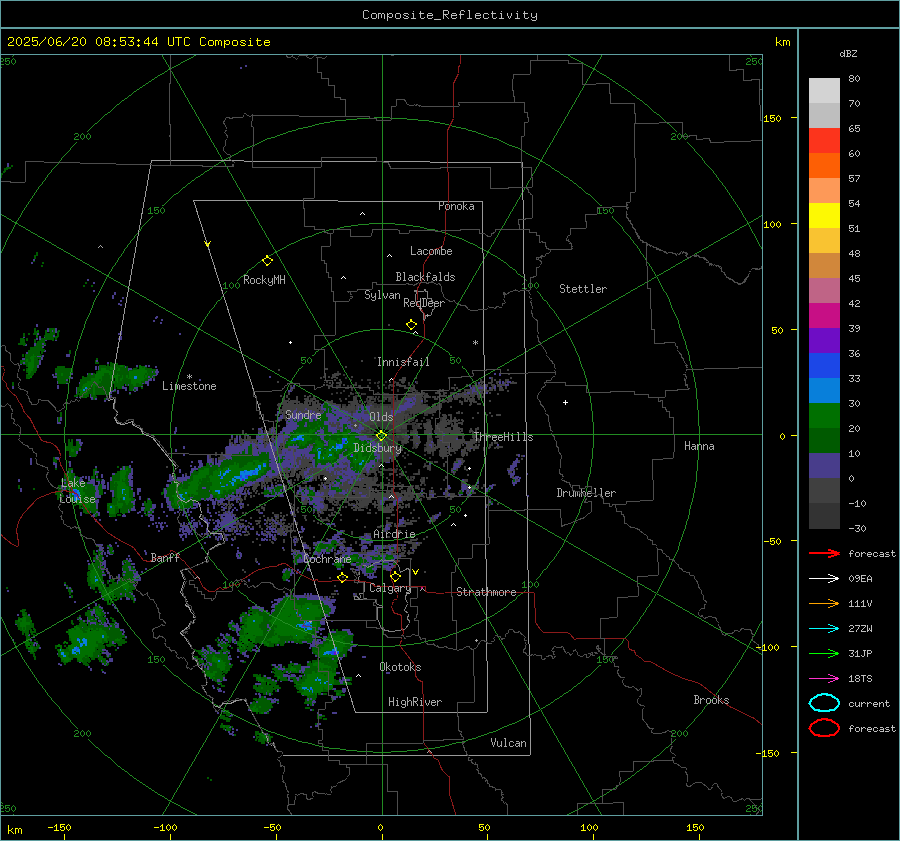Click the 51 dBZ yellow color swatch
Viewport: 900px width, 841px height.
[x=824, y=216]
